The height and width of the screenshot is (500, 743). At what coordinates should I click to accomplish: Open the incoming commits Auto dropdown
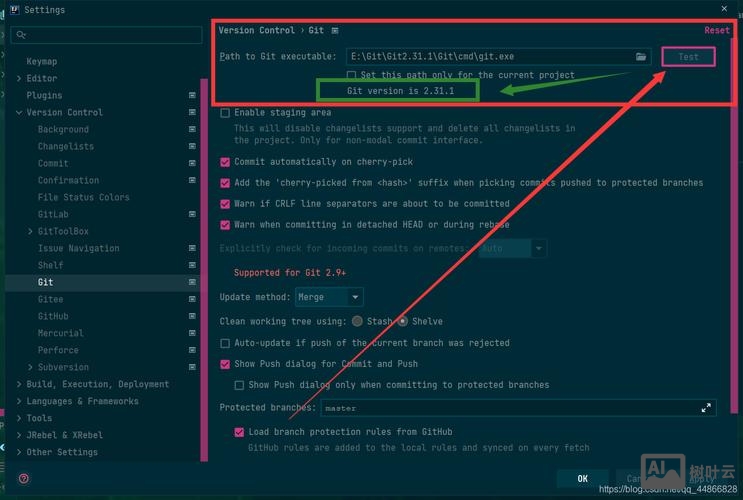[x=513, y=248]
